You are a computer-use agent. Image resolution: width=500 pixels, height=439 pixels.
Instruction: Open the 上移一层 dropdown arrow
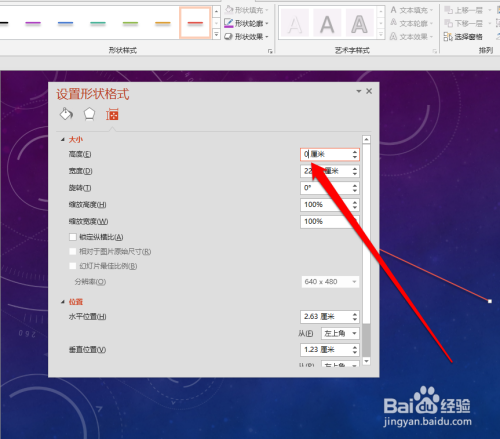tap(490, 10)
